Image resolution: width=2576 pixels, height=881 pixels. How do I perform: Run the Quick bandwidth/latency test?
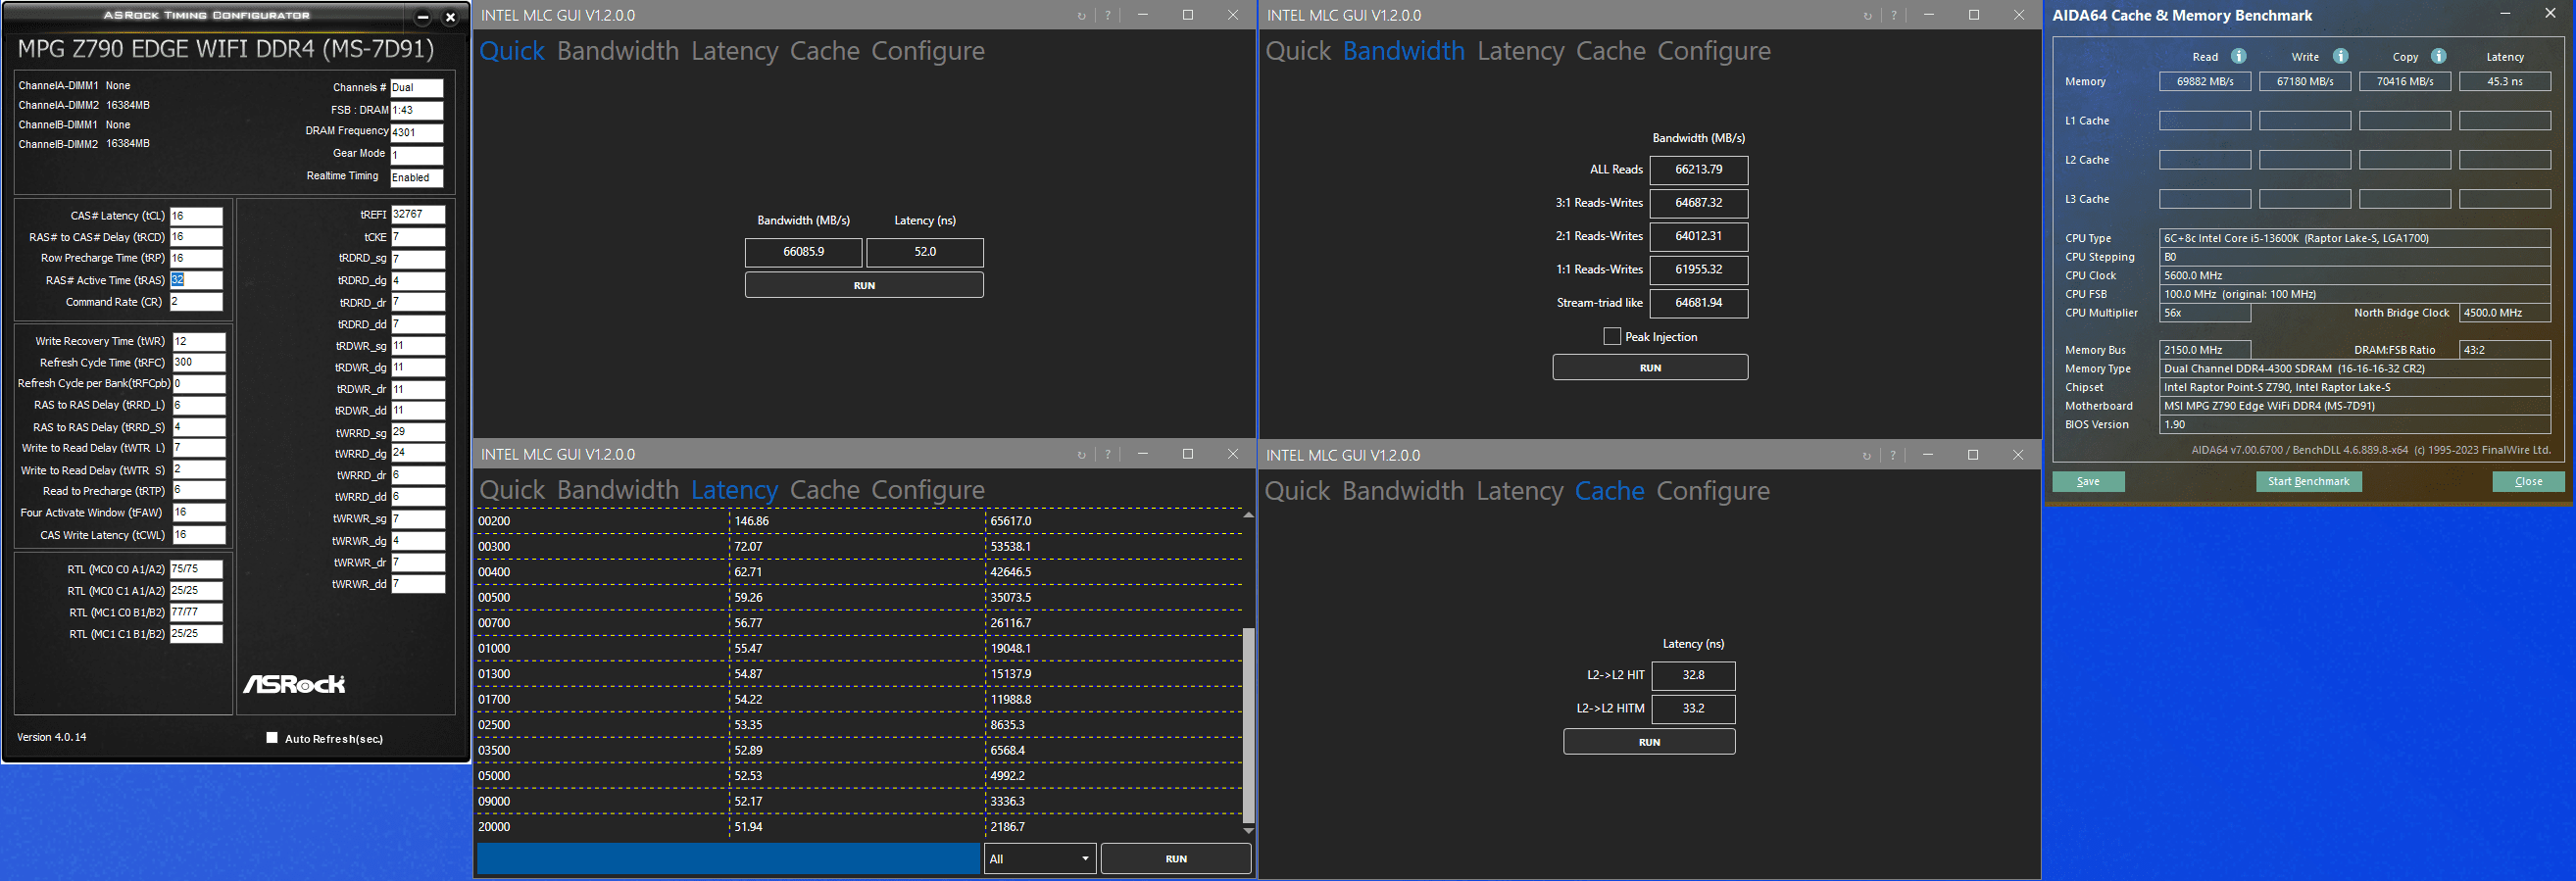[864, 285]
